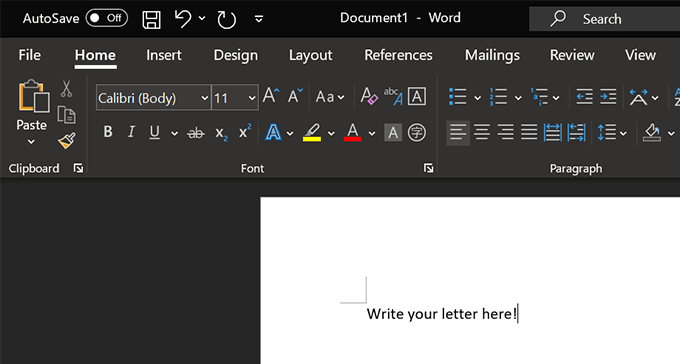Click the Bullets list icon
The height and width of the screenshot is (364, 680).
[x=458, y=97]
